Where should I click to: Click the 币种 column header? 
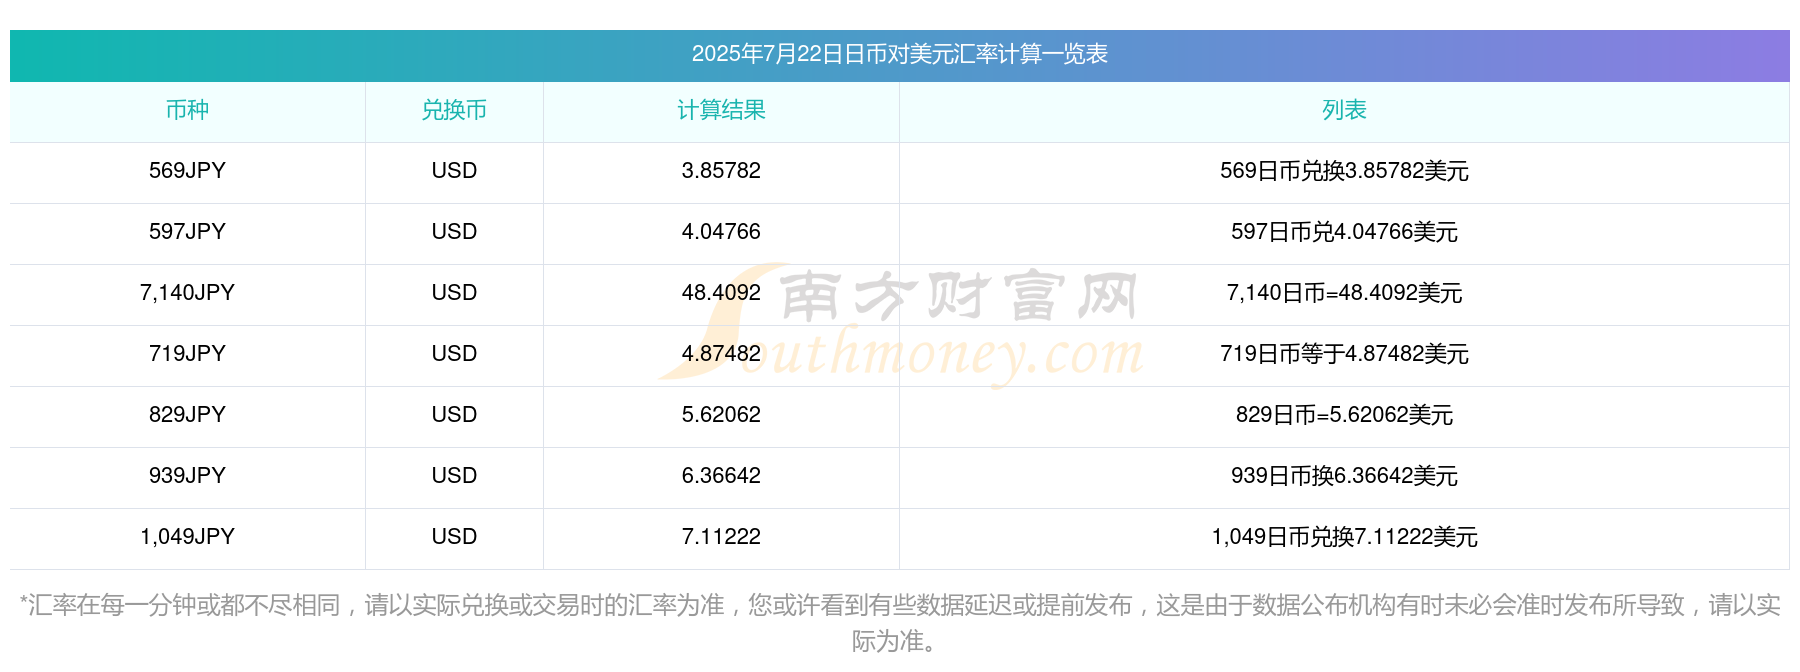(187, 110)
